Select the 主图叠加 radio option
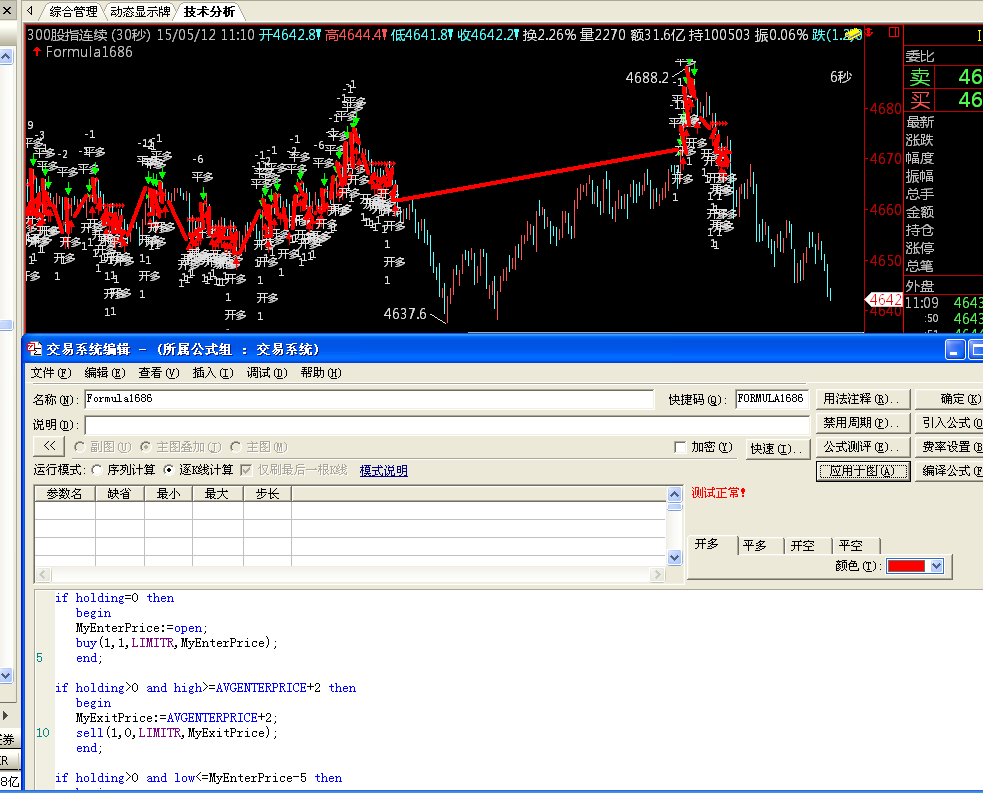The height and width of the screenshot is (793, 983). point(145,447)
